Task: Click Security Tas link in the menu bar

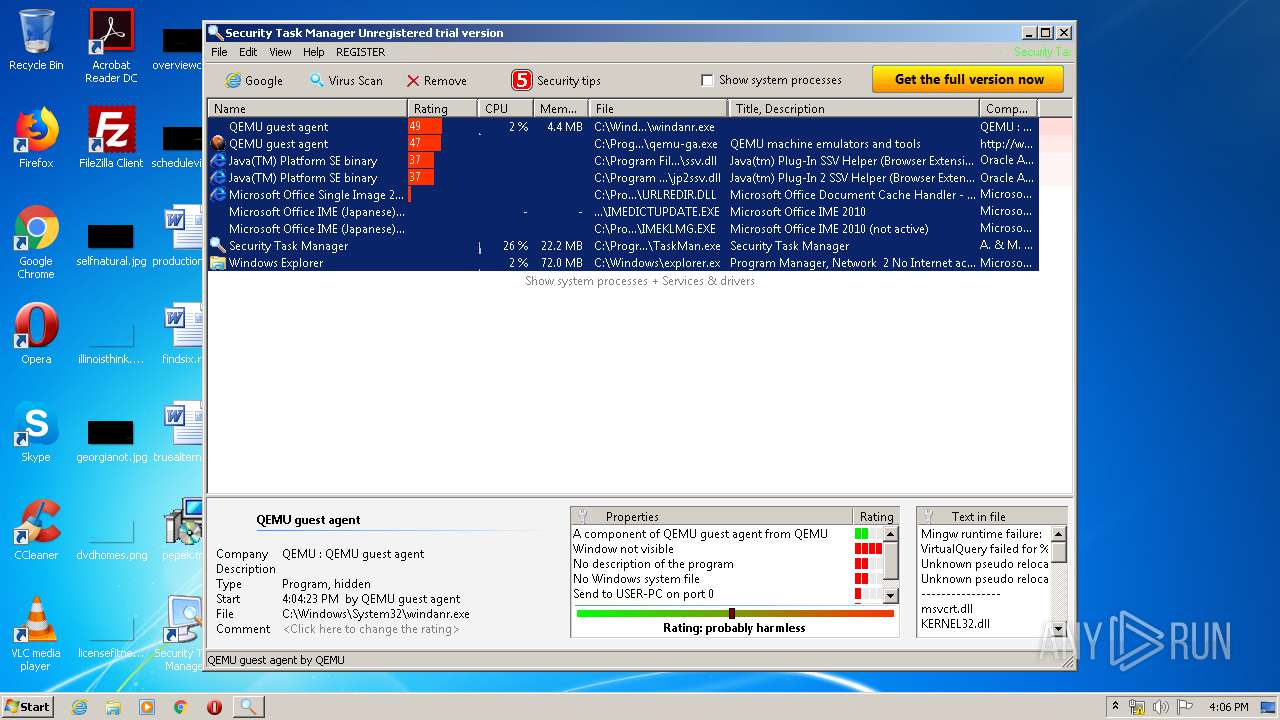Action: click(x=1041, y=52)
